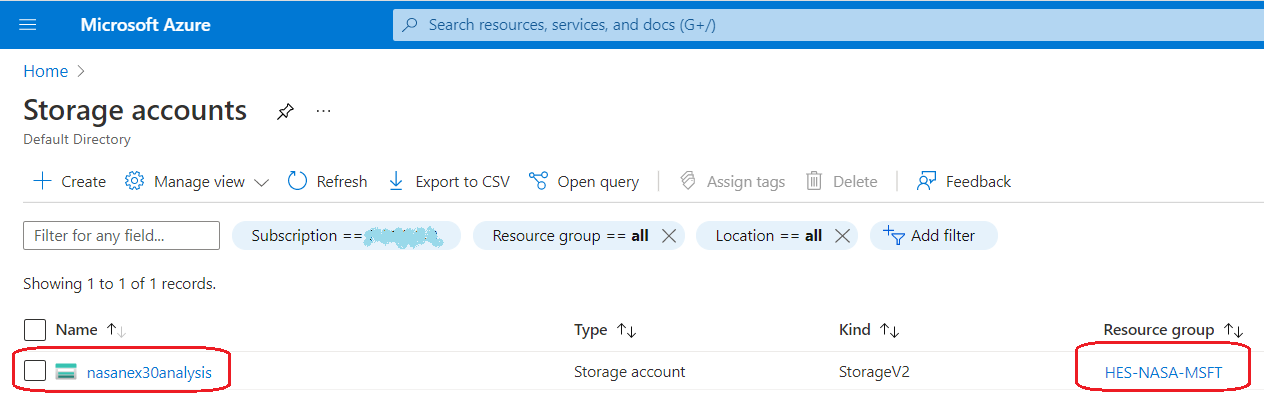The width and height of the screenshot is (1264, 405).
Task: Click the Filter for any field box
Action: pyautogui.click(x=121, y=236)
